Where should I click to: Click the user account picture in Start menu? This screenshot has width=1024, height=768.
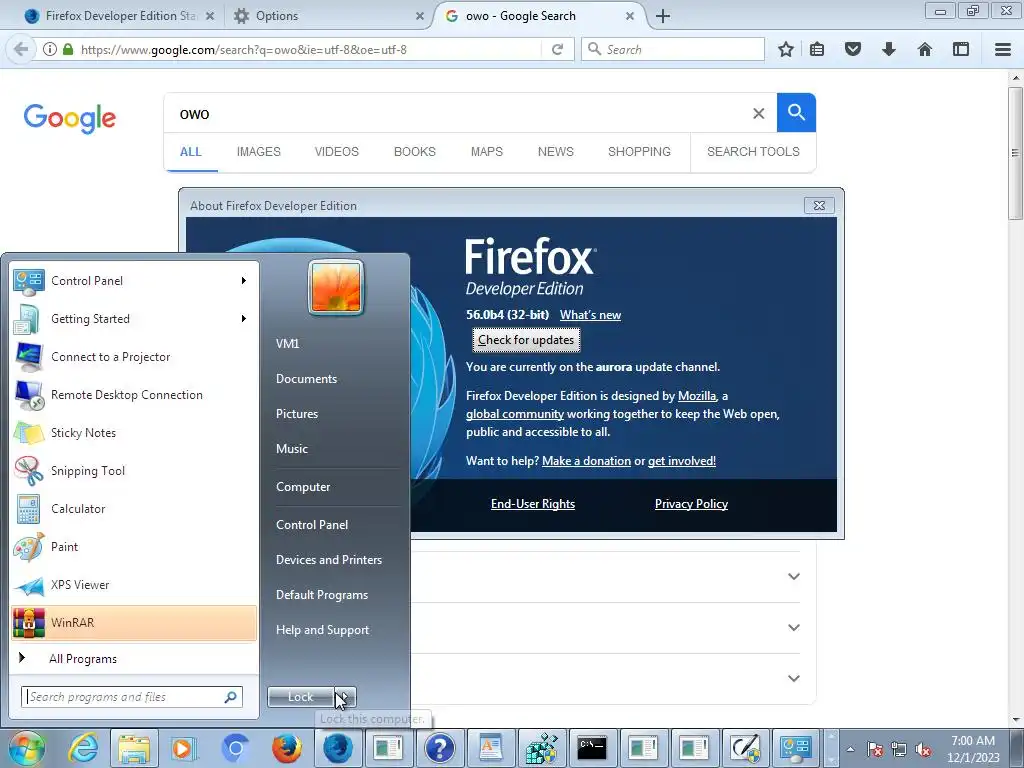[x=336, y=287]
